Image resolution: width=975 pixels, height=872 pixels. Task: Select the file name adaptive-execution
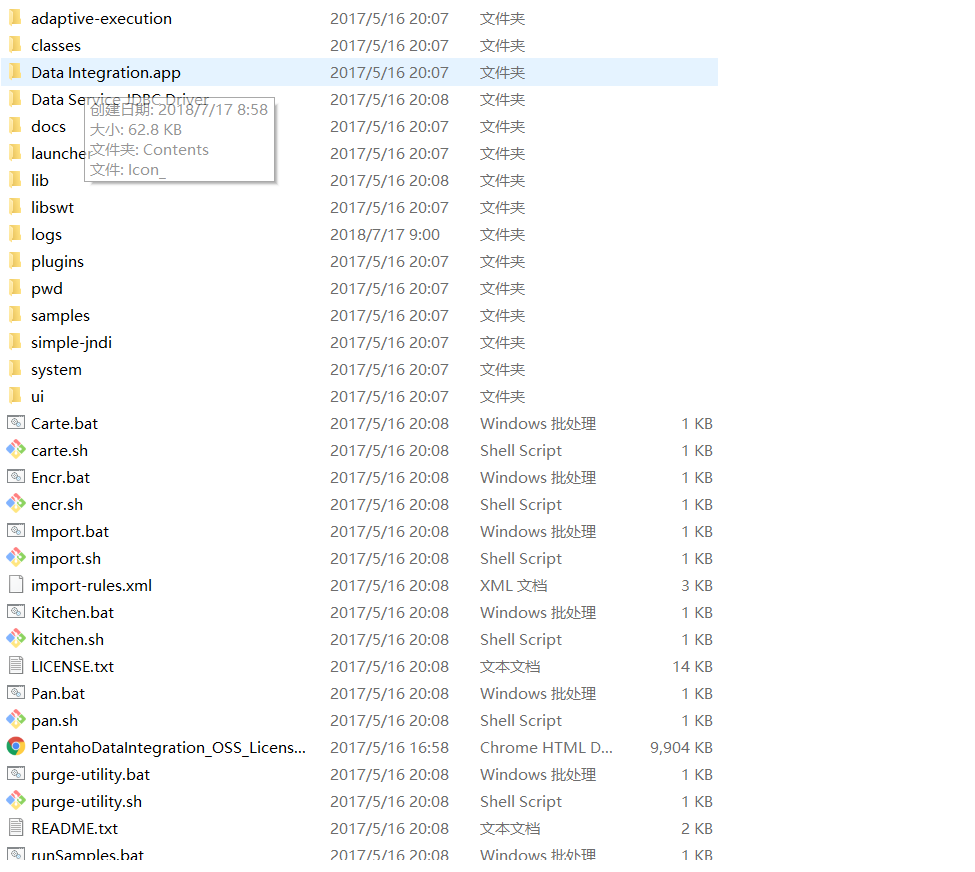point(101,19)
